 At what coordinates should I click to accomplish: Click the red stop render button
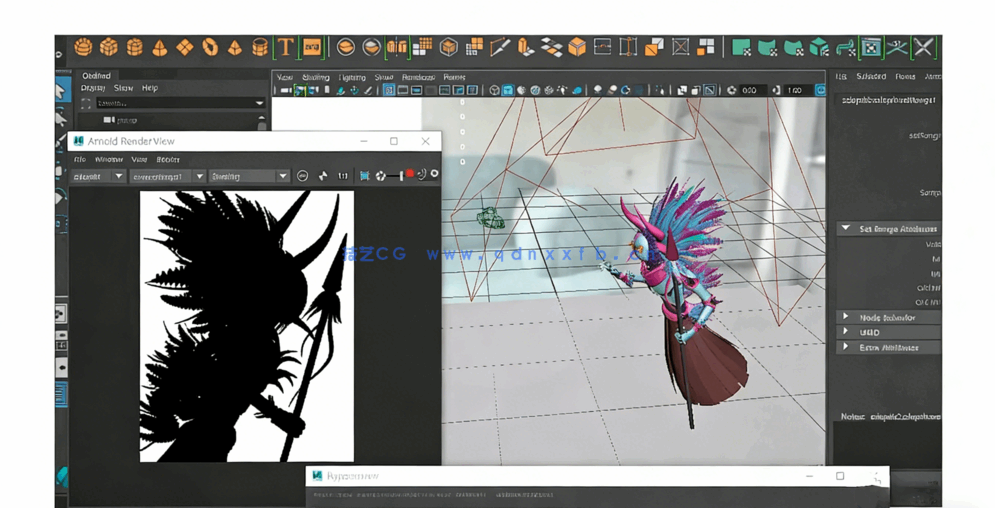tap(409, 175)
